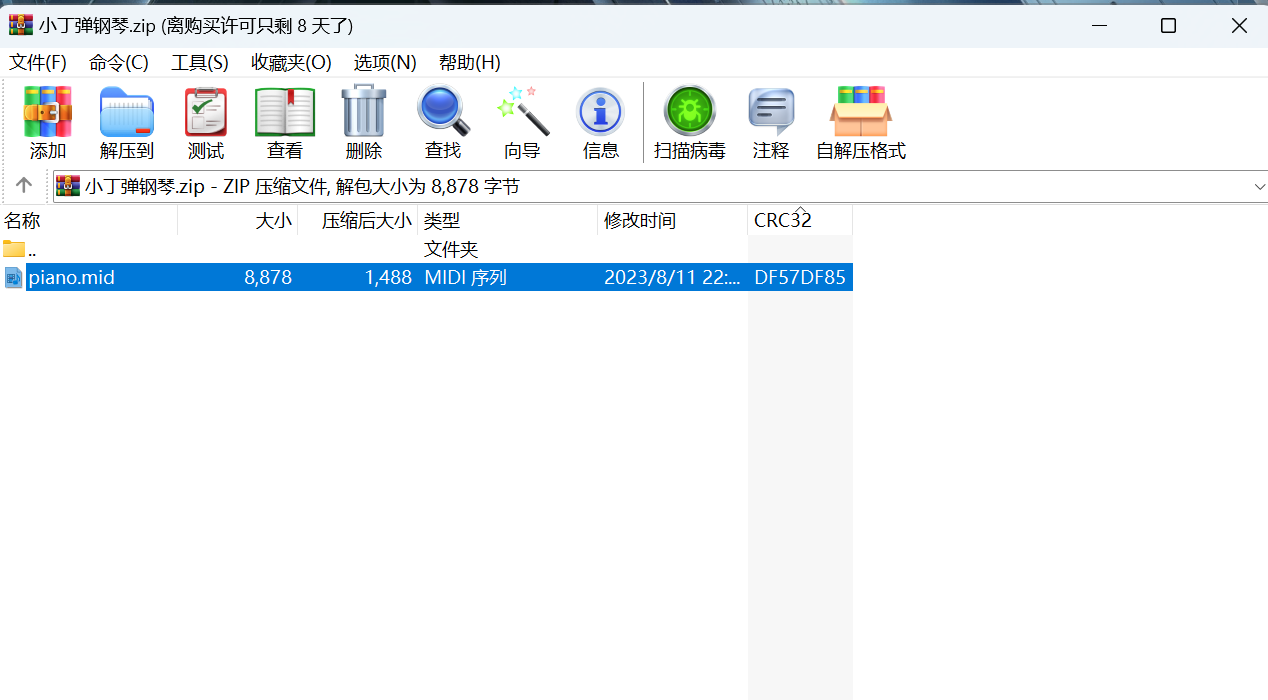This screenshot has width=1268, height=700.
Task: Click the 8,878 size value
Action: click(x=268, y=278)
